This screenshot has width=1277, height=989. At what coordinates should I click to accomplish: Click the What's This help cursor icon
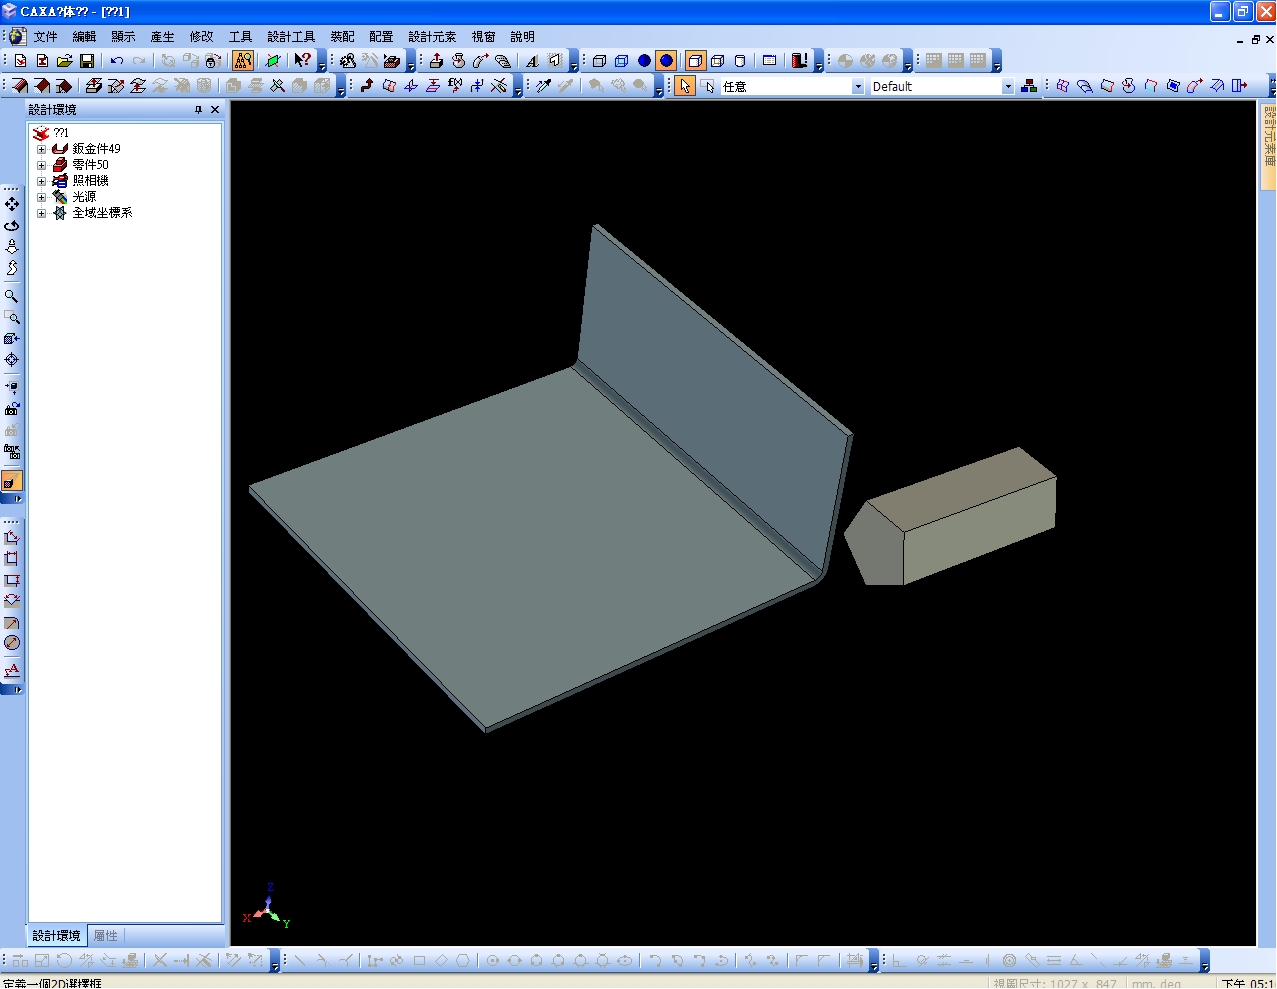click(303, 61)
